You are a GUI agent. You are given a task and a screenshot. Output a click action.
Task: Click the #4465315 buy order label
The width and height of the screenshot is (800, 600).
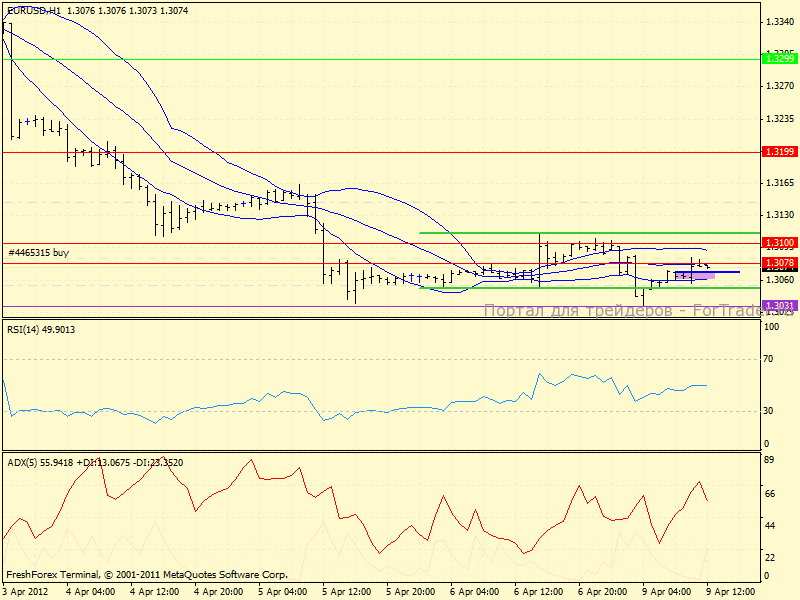pyautogui.click(x=38, y=253)
